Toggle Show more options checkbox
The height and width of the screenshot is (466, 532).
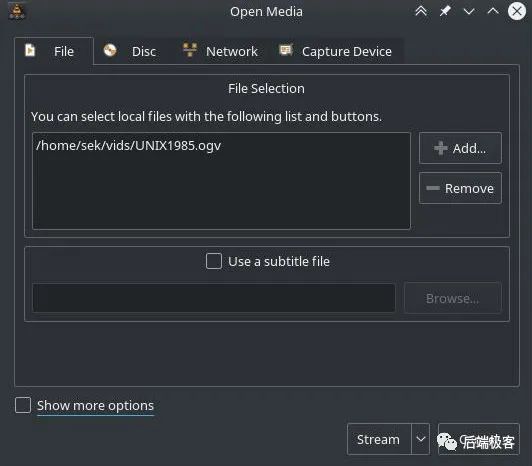[23, 405]
